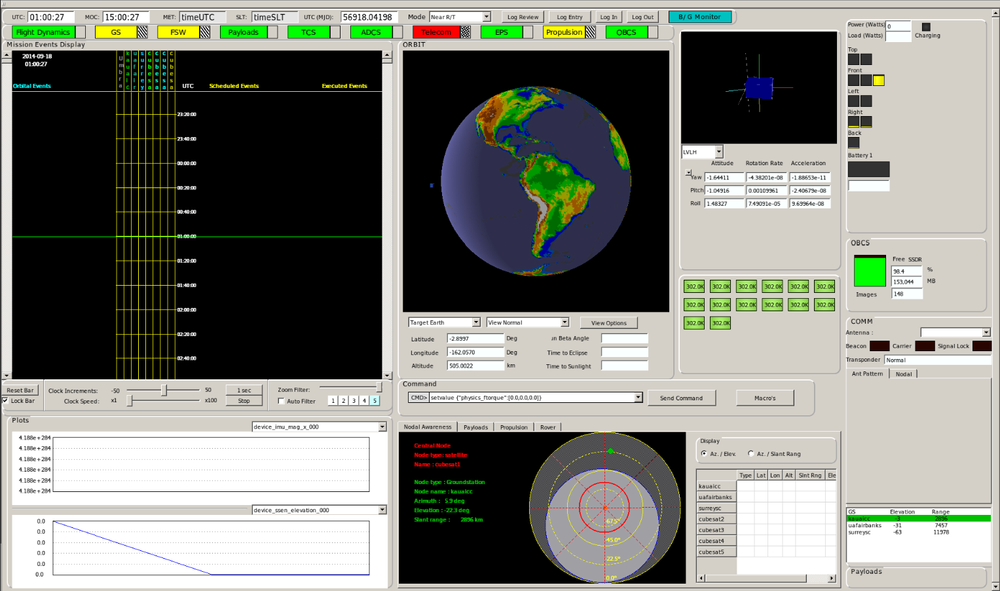Click the Stop clock button

click(244, 401)
